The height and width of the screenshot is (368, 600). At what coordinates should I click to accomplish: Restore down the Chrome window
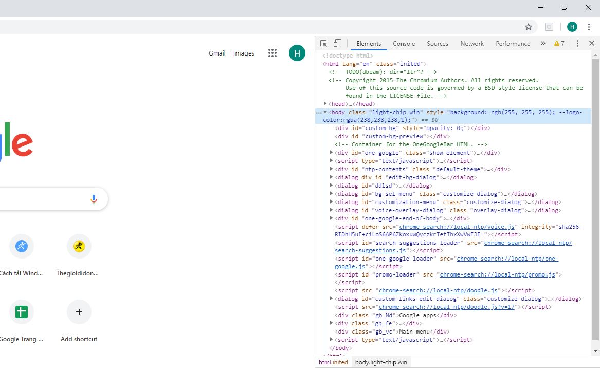click(x=564, y=8)
